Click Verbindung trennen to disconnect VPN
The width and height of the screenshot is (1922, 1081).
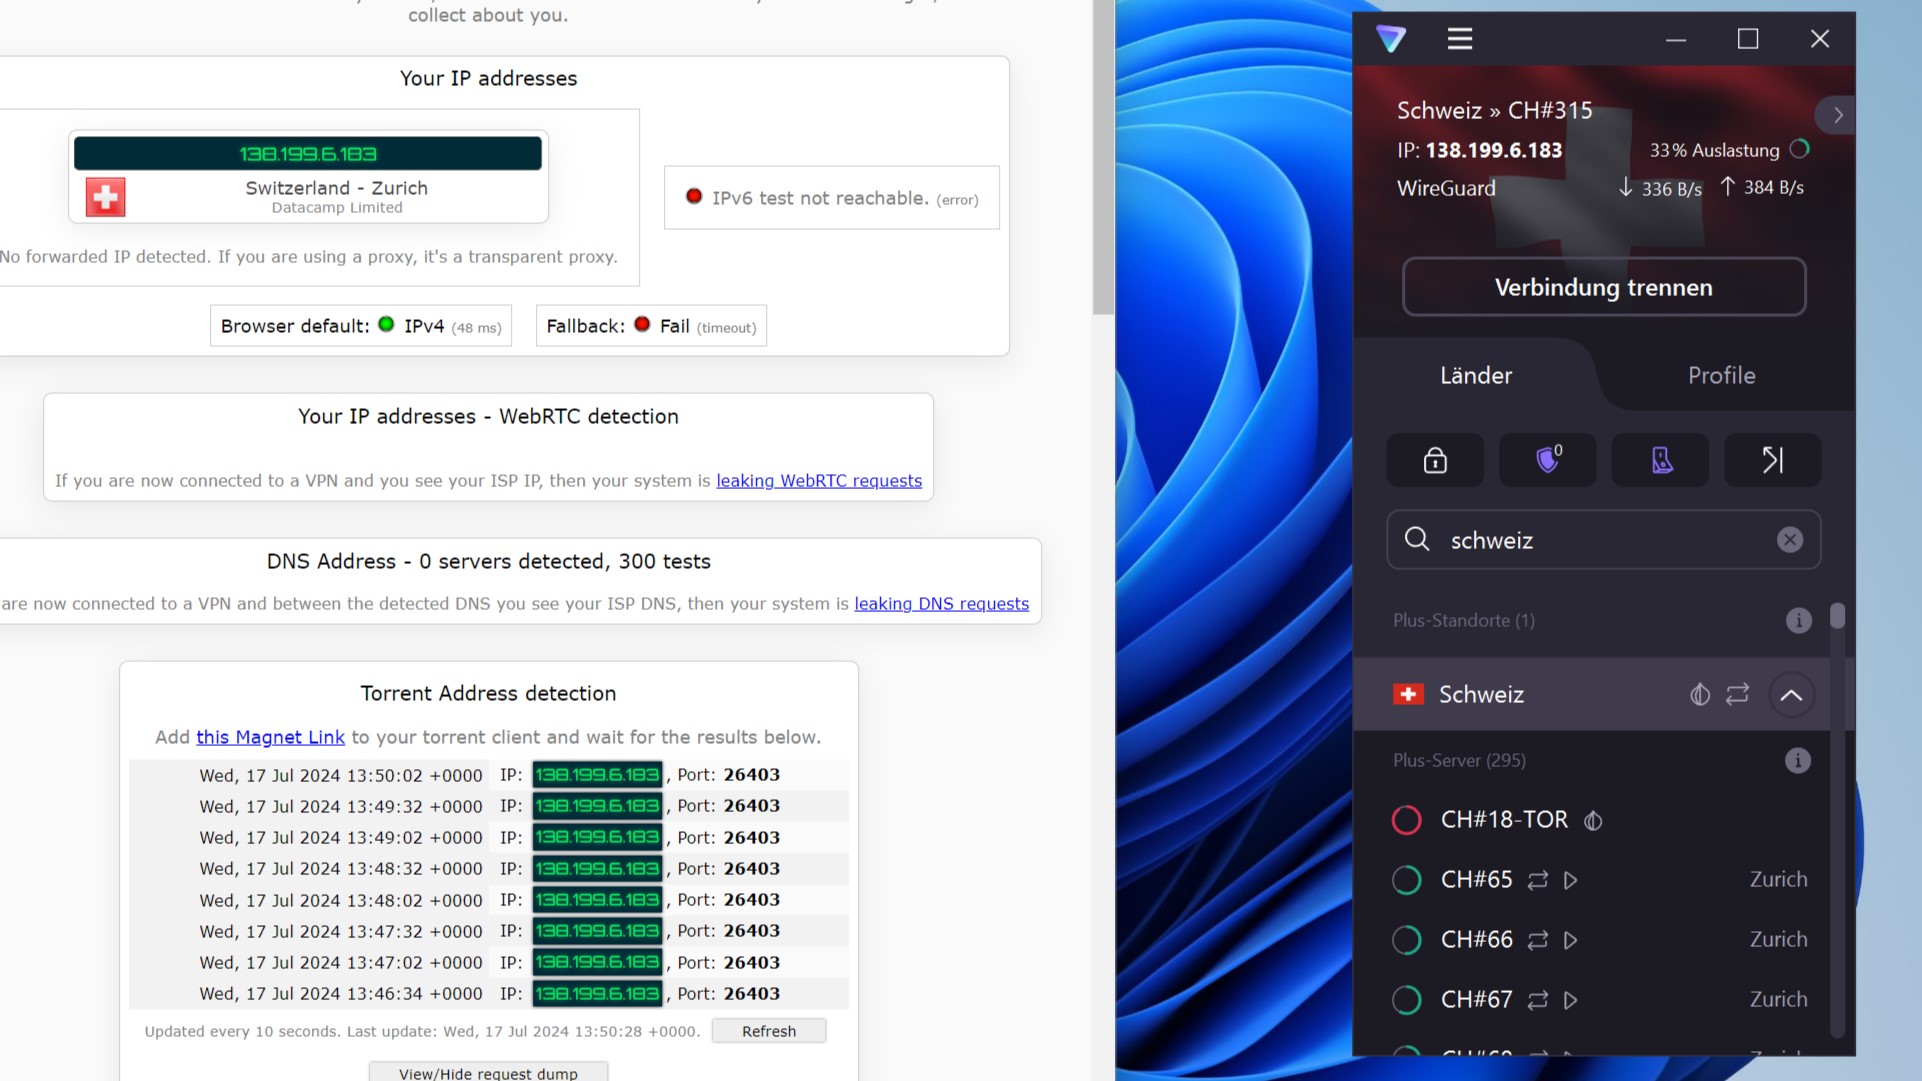tap(1604, 287)
